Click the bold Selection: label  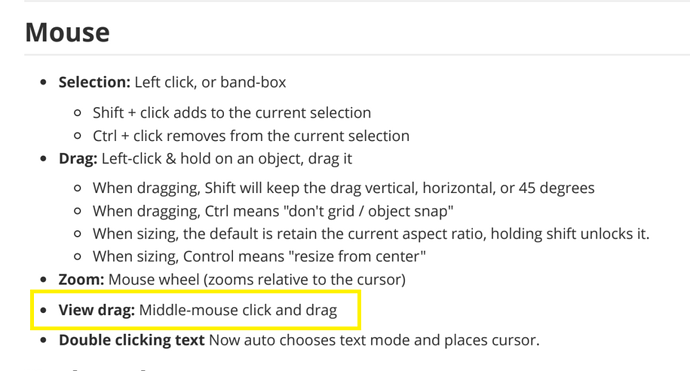(95, 82)
